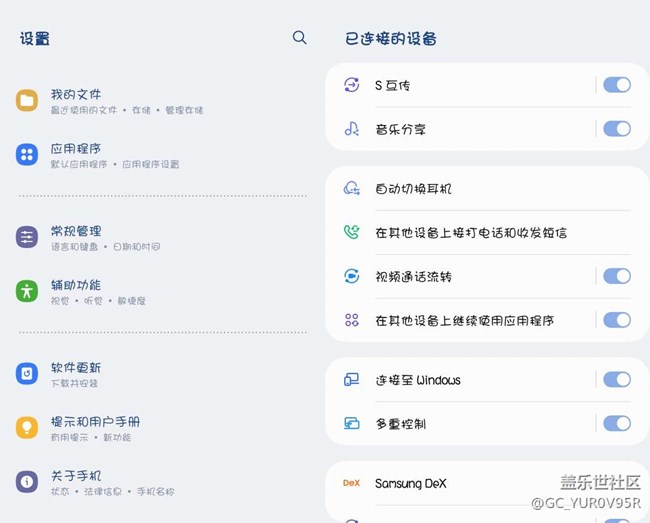Tap the orange DeX logo icon
This screenshot has width=650, height=523.
(351, 483)
